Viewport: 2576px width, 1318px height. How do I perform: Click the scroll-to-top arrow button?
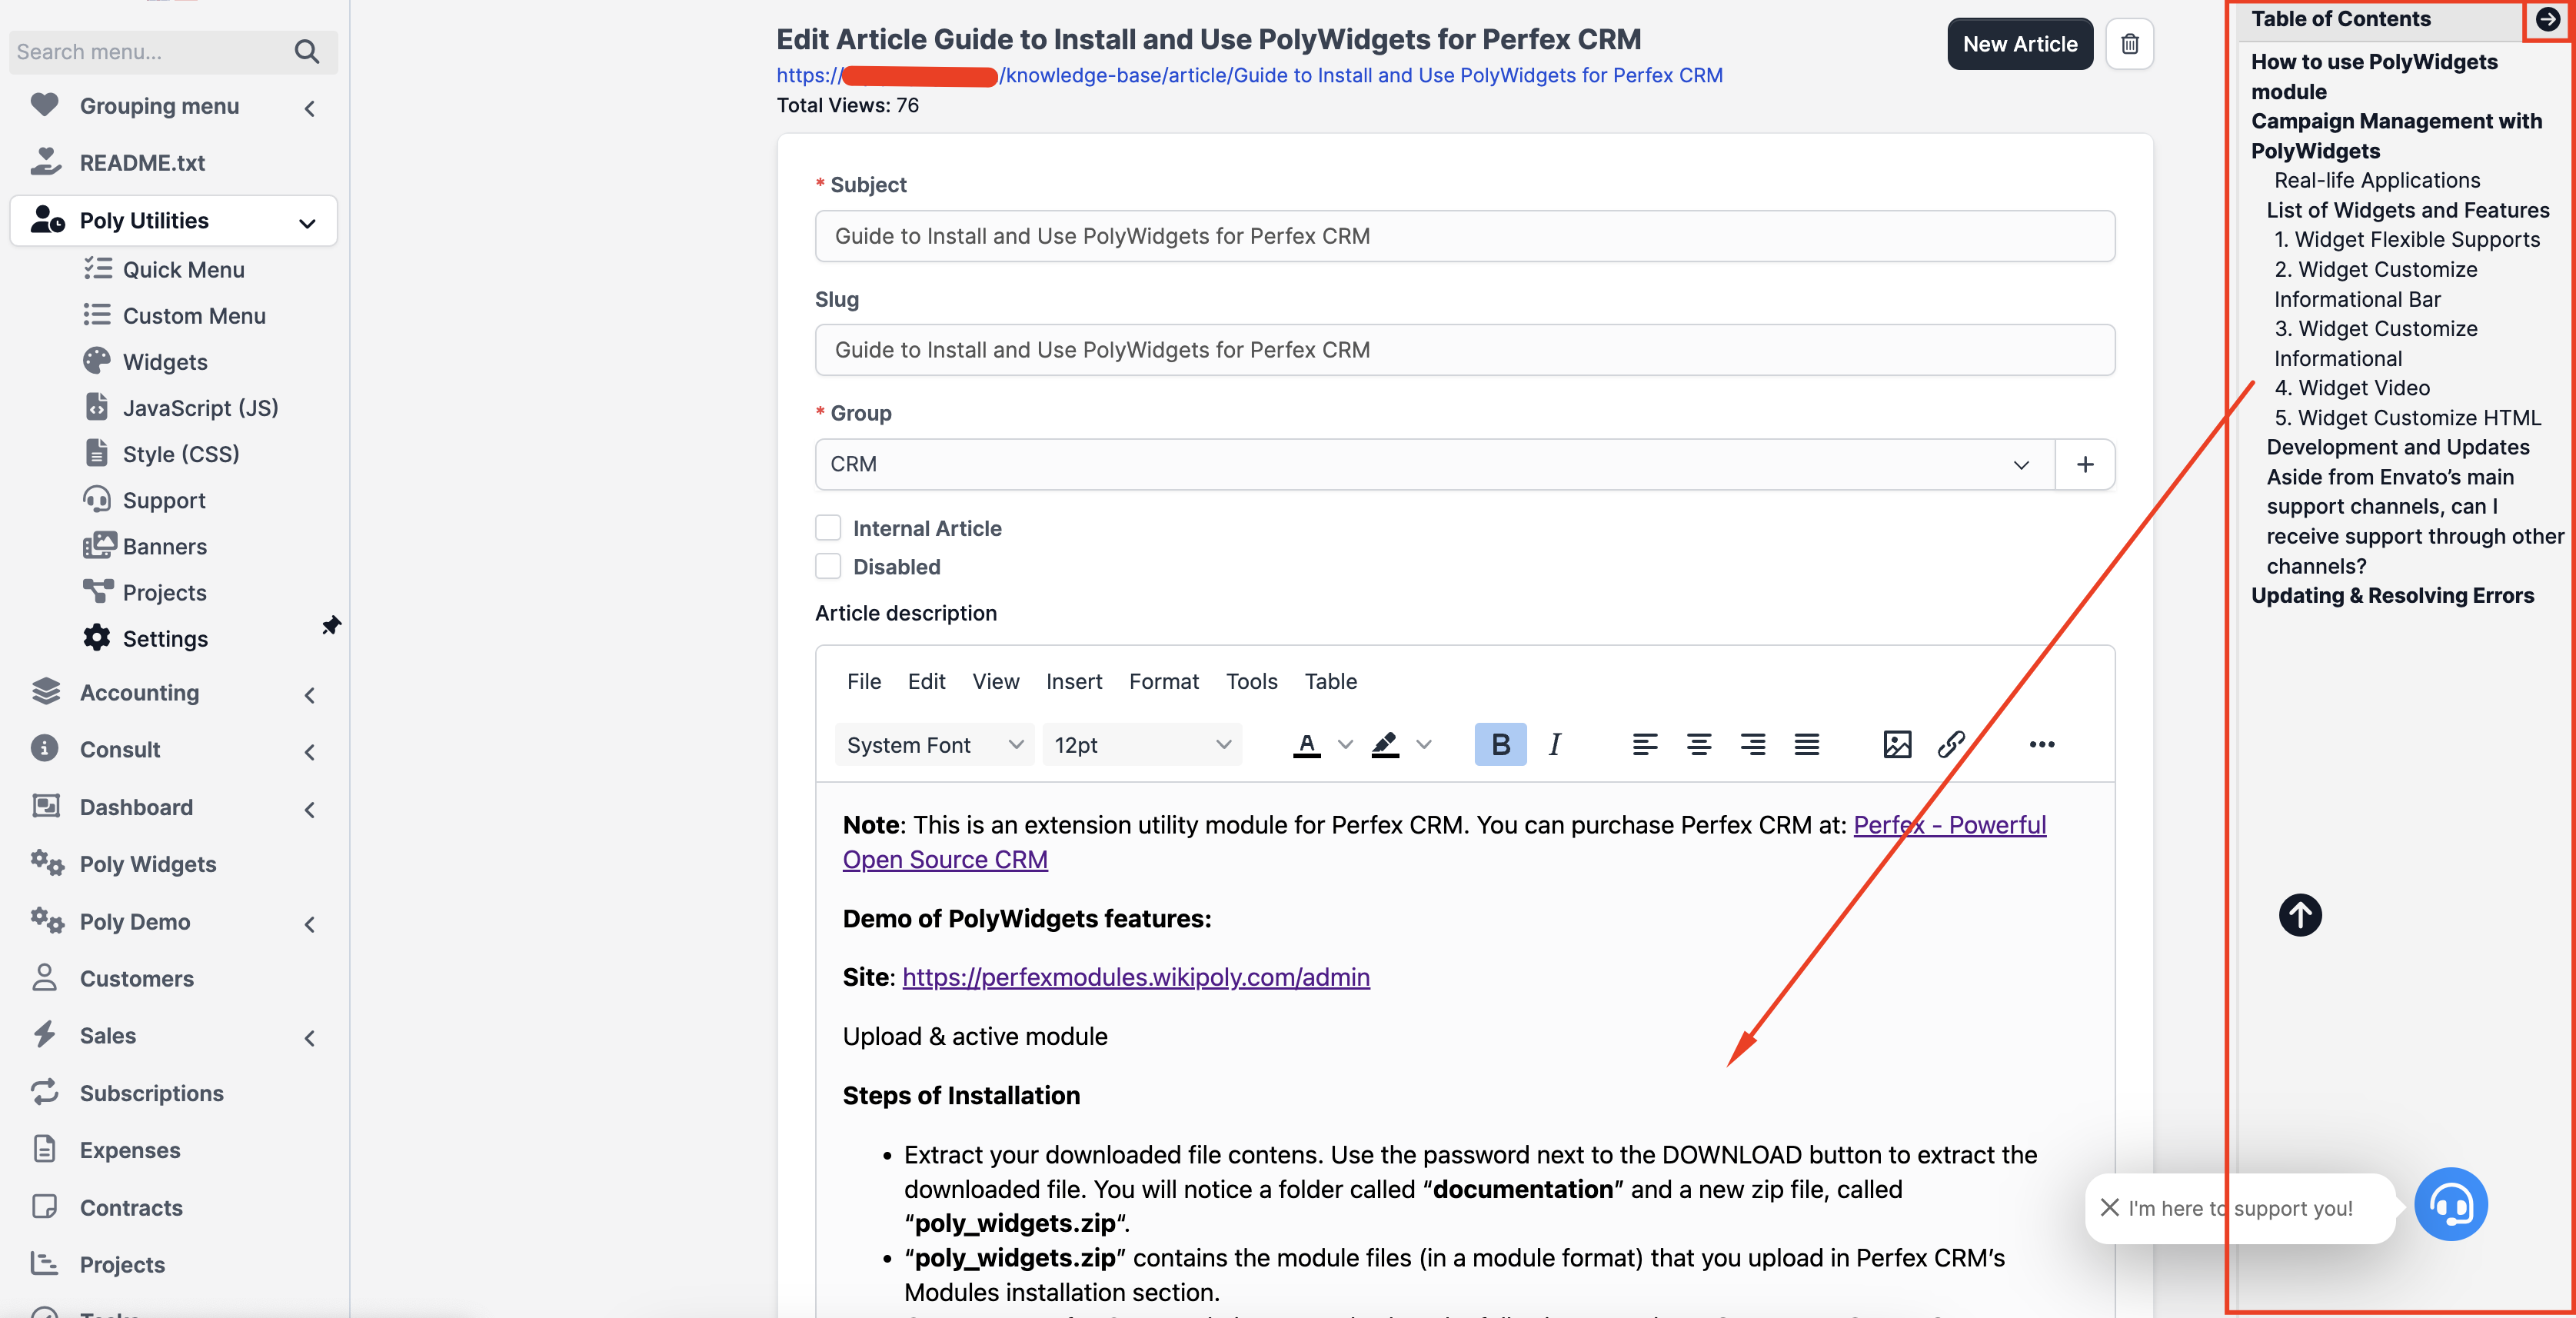tap(2299, 914)
